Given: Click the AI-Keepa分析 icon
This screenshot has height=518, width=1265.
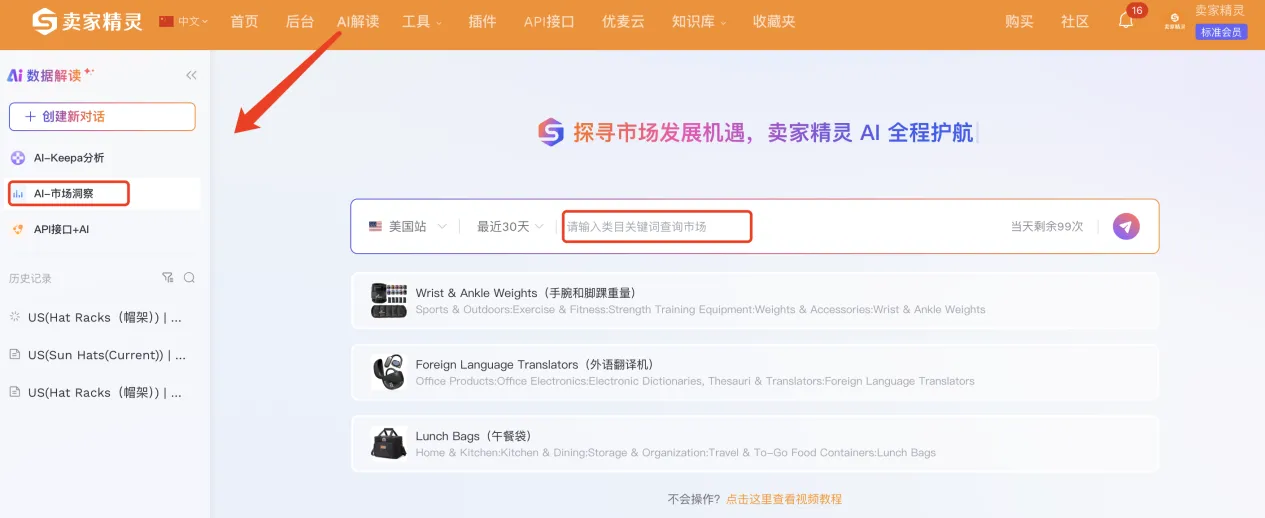Looking at the screenshot, I should coord(17,158).
